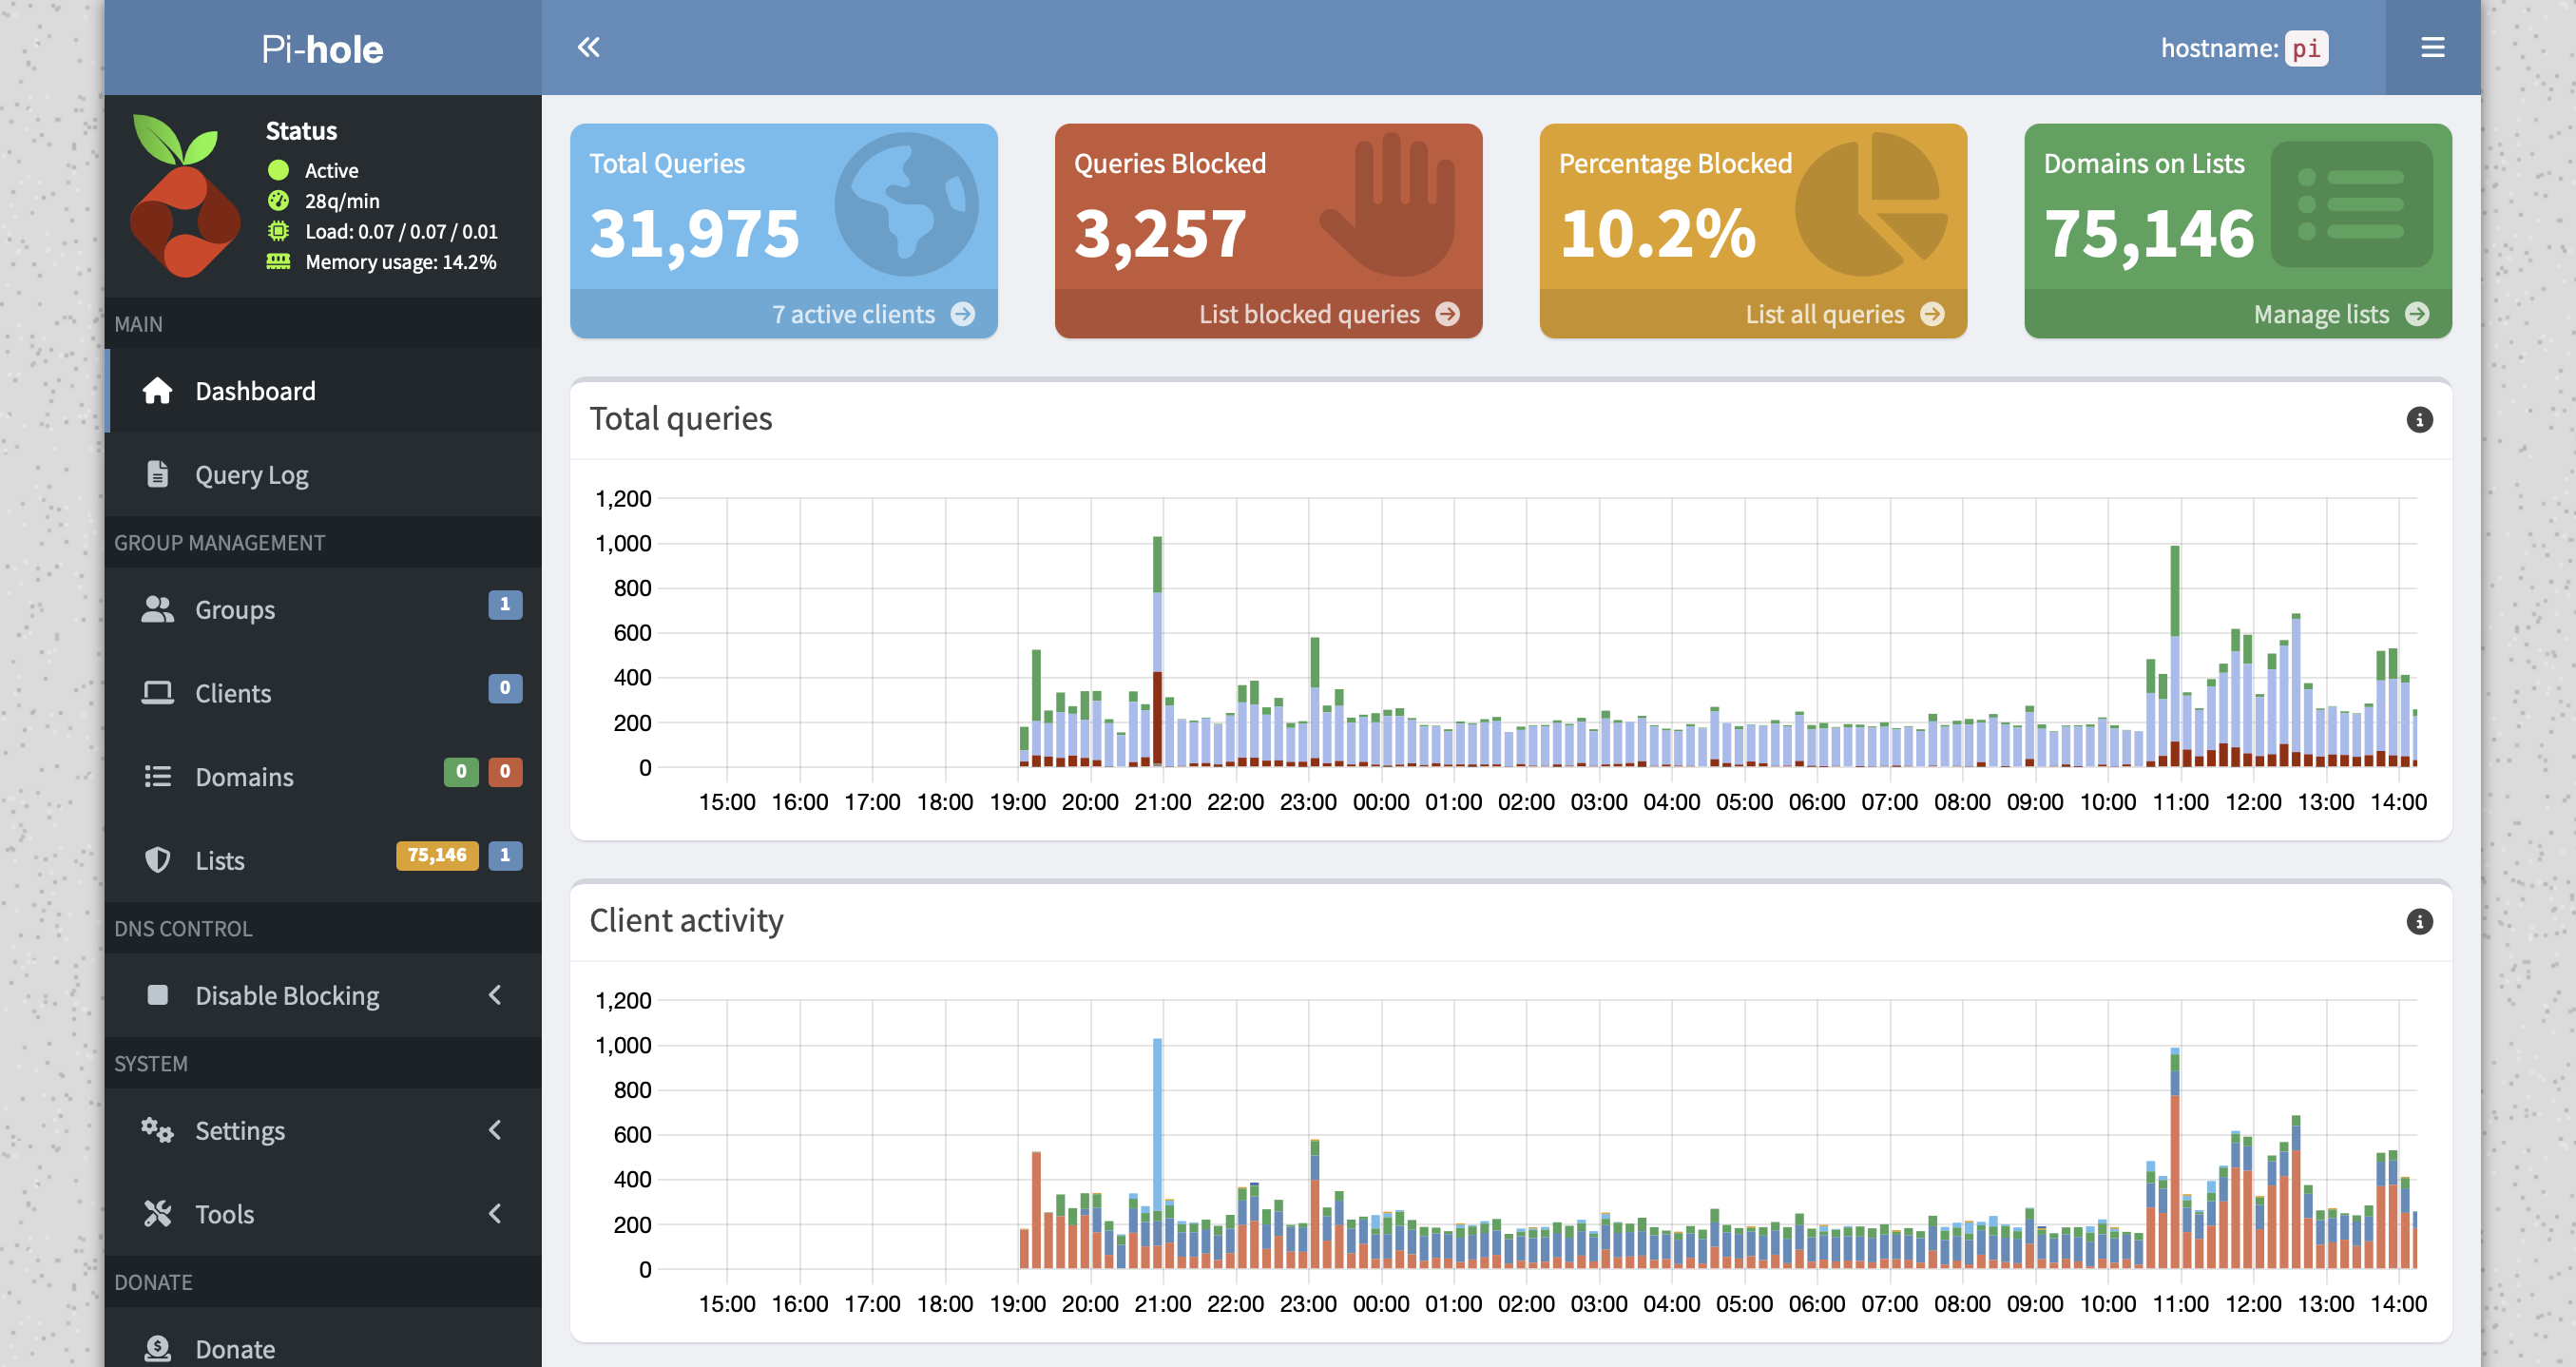The image size is (2576, 1367).
Task: Click Manage lists on the Domains card
Action: pos(2319,313)
